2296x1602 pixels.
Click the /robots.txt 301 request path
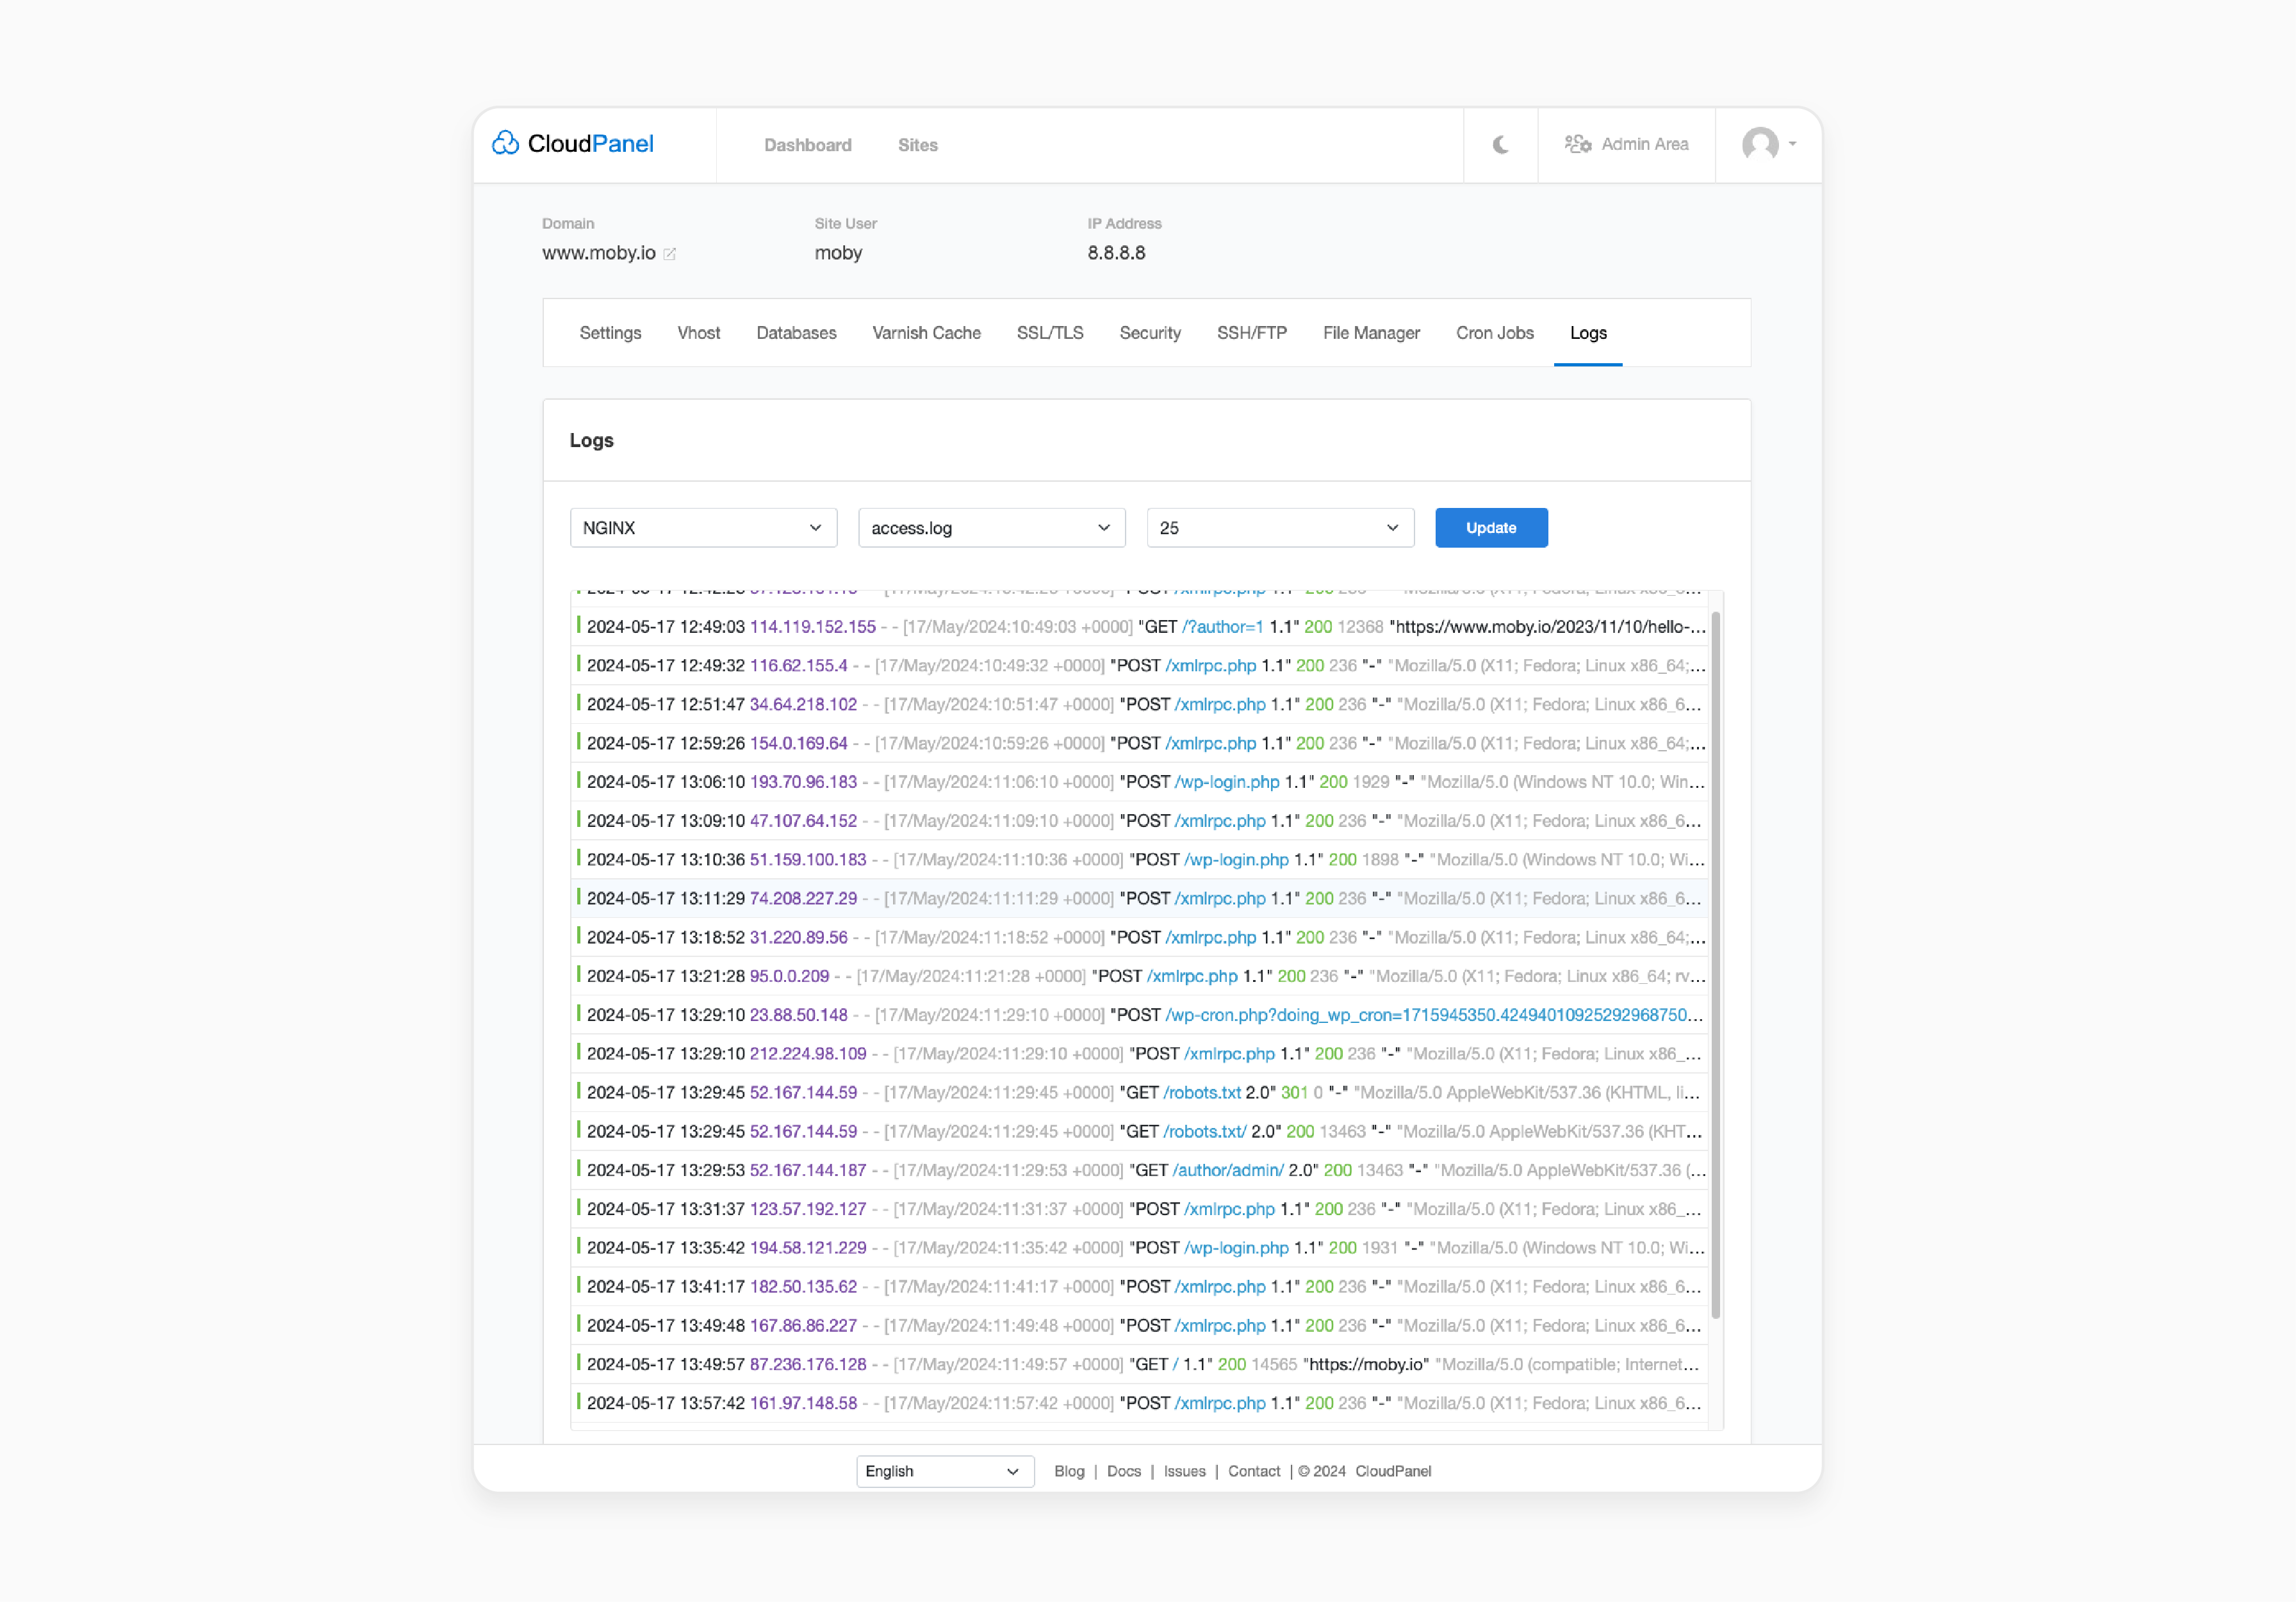coord(1202,1093)
